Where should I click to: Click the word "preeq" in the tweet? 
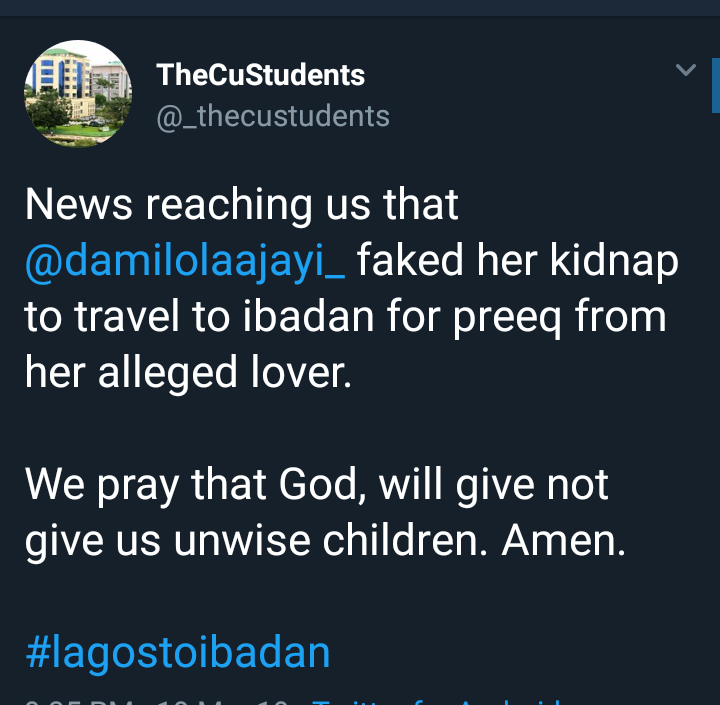492,318
